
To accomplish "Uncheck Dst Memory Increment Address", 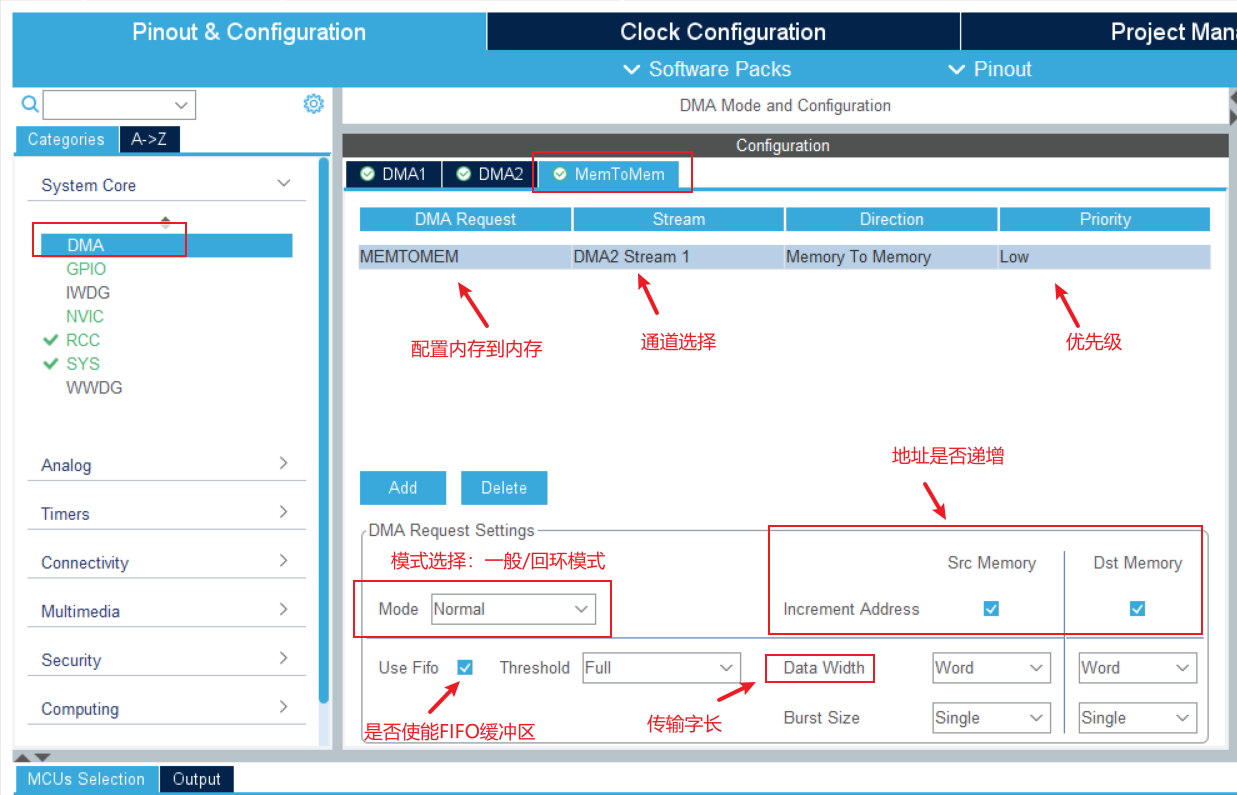I will [x=1137, y=608].
